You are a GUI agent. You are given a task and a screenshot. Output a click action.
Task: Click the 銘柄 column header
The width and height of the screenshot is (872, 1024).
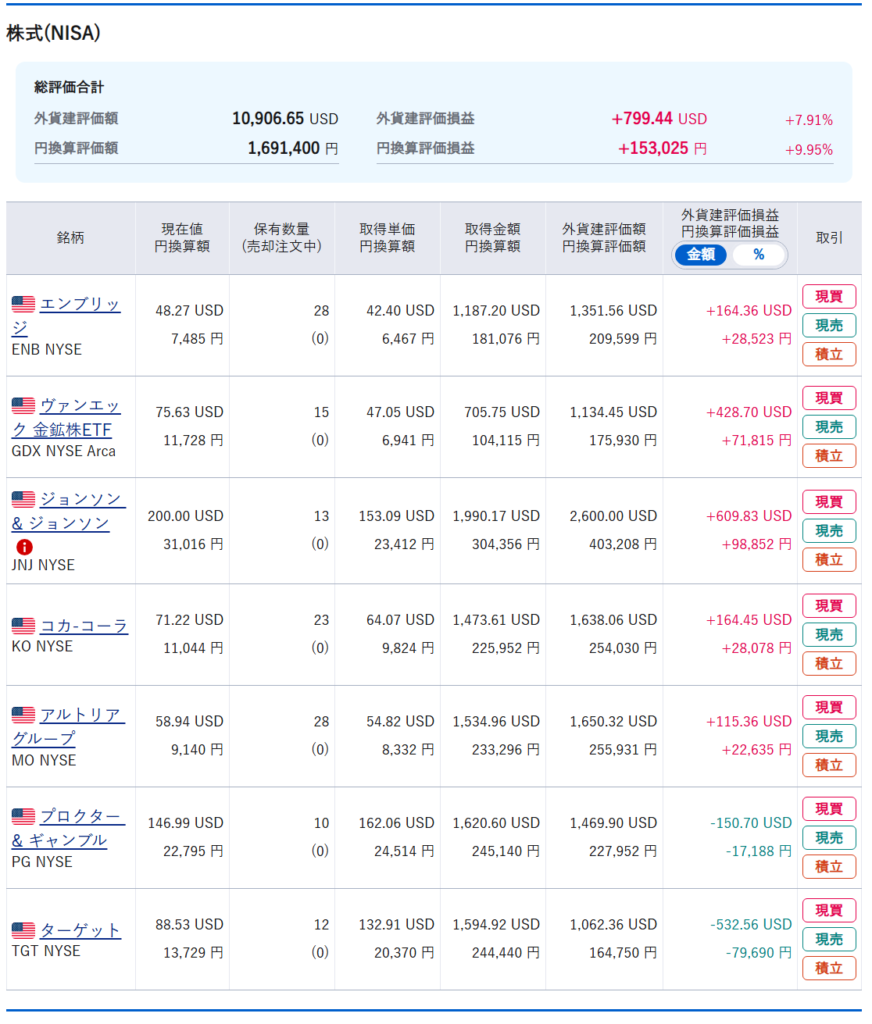click(x=70, y=238)
